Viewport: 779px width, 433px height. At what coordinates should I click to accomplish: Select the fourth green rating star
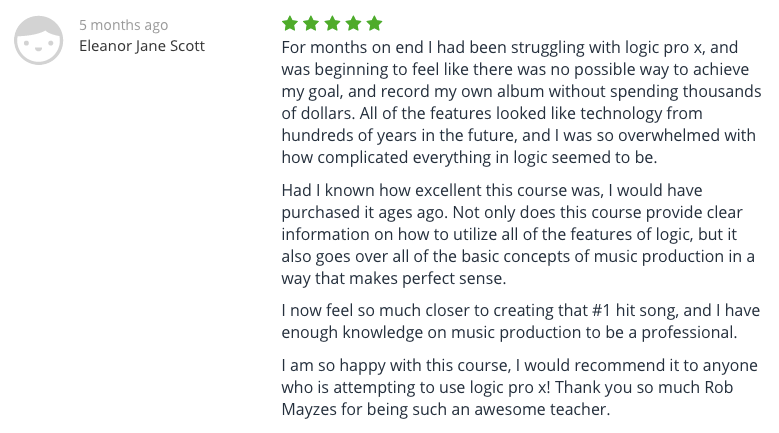pos(354,23)
